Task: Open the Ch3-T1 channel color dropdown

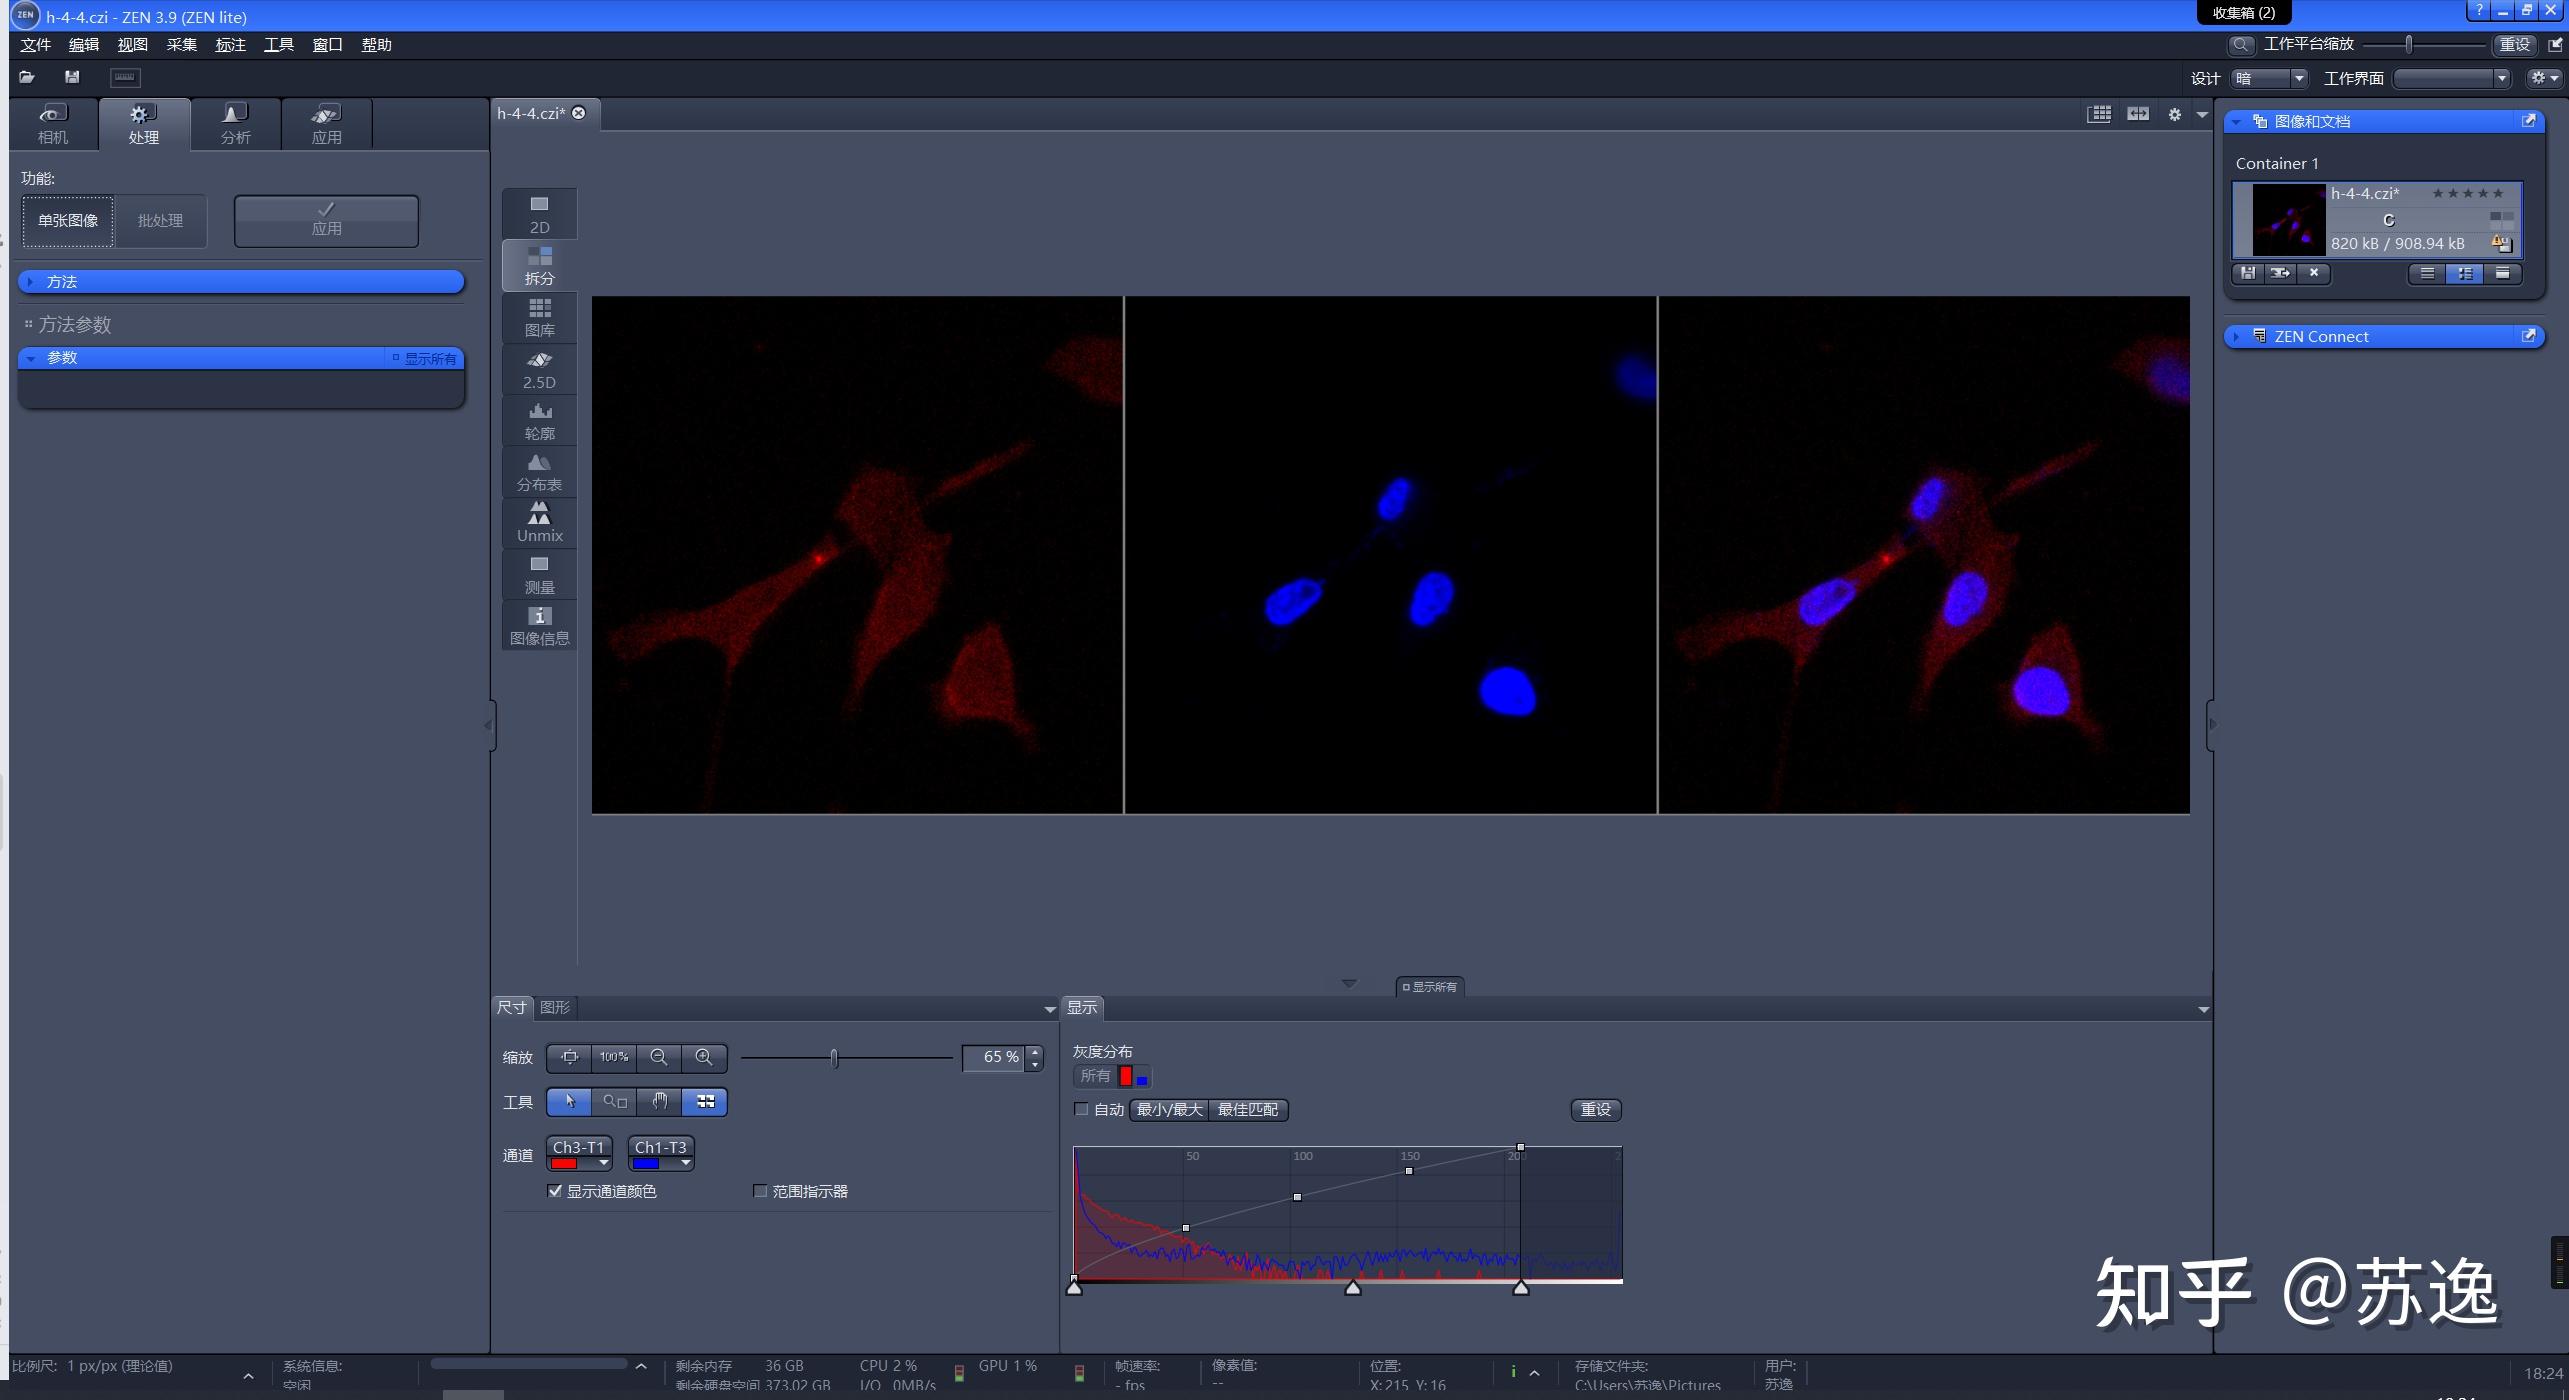Action: [604, 1163]
